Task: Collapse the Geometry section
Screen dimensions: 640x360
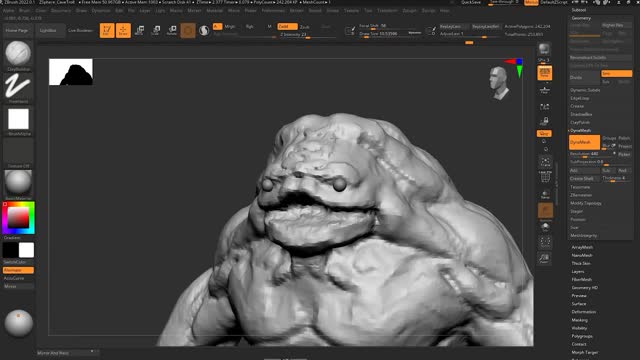Action: 581,18
